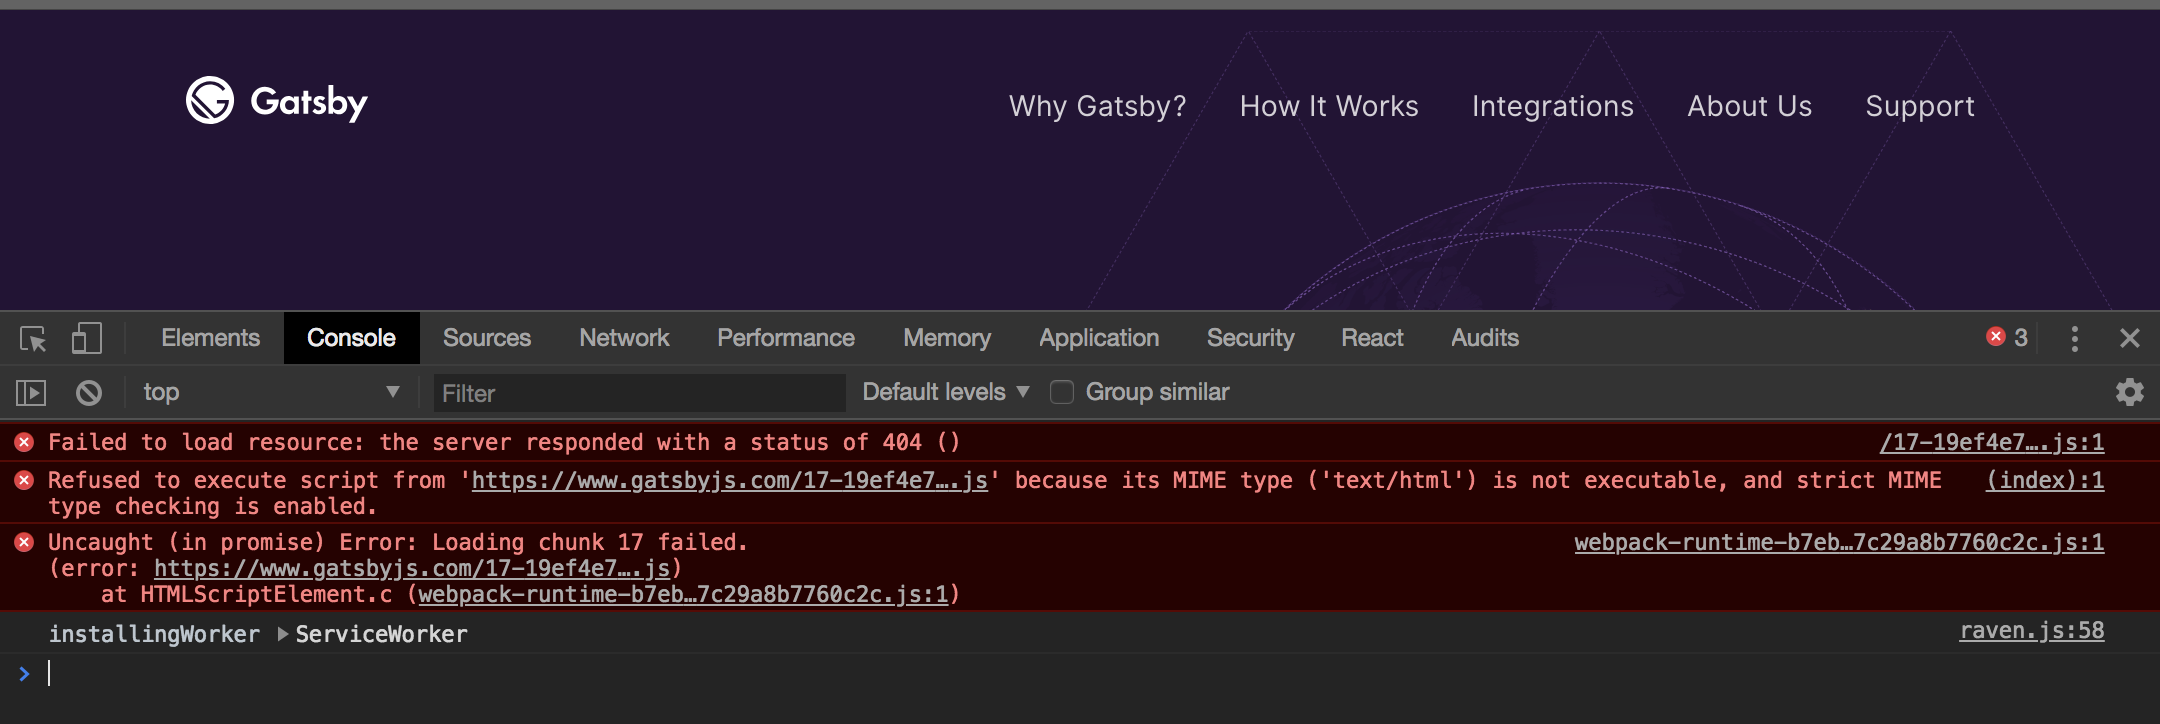Open /17-19ef4e7….js:1 source link
Image resolution: width=2160 pixels, height=724 pixels.
(1992, 442)
